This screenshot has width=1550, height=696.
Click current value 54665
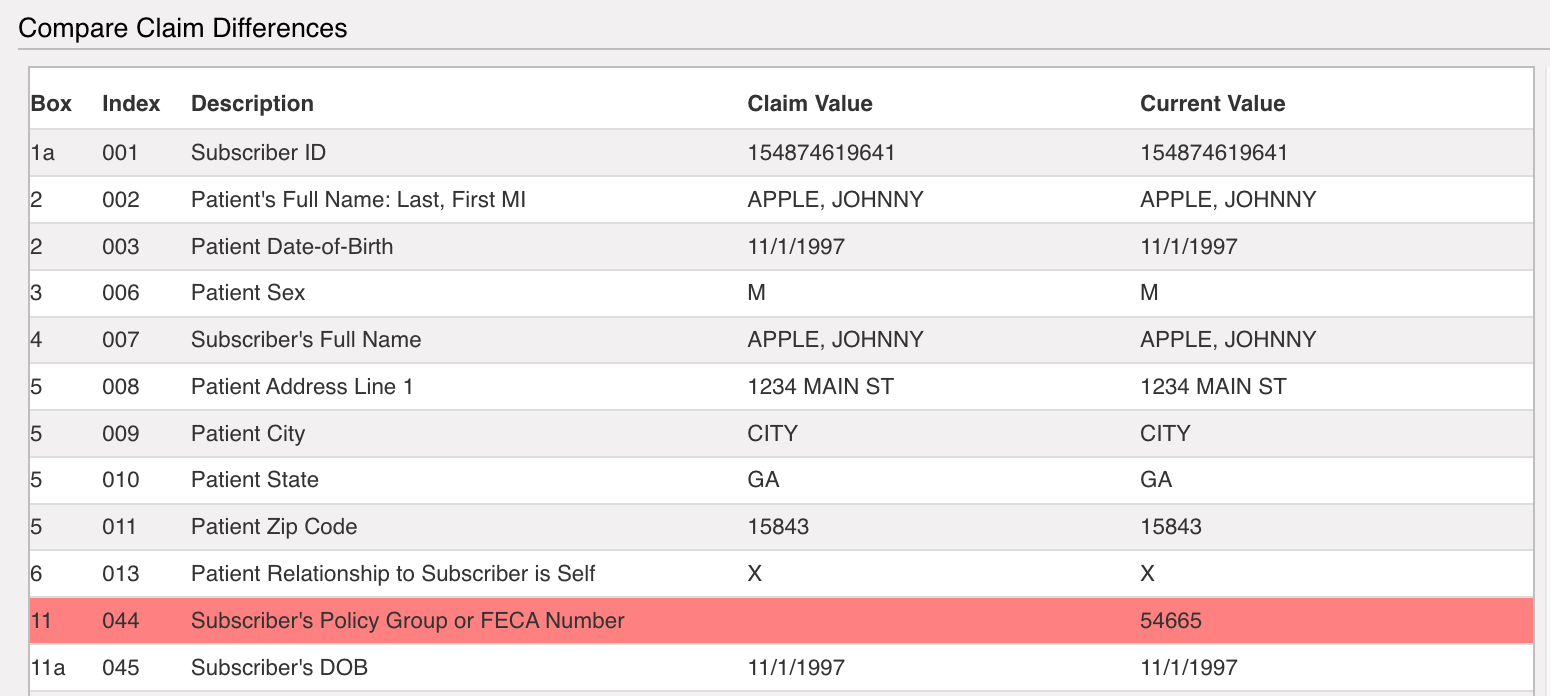pos(1171,621)
